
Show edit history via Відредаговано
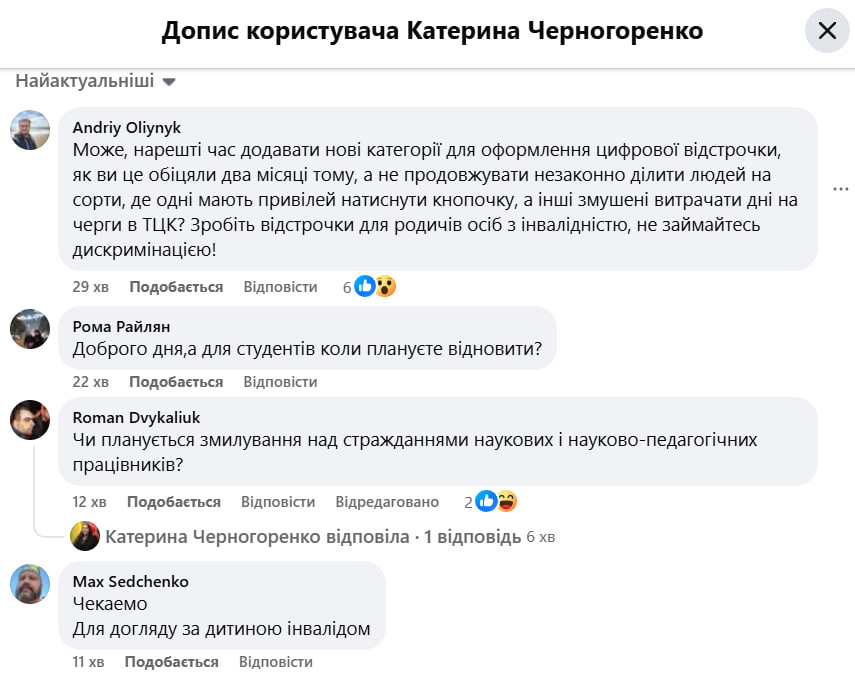[x=387, y=502]
